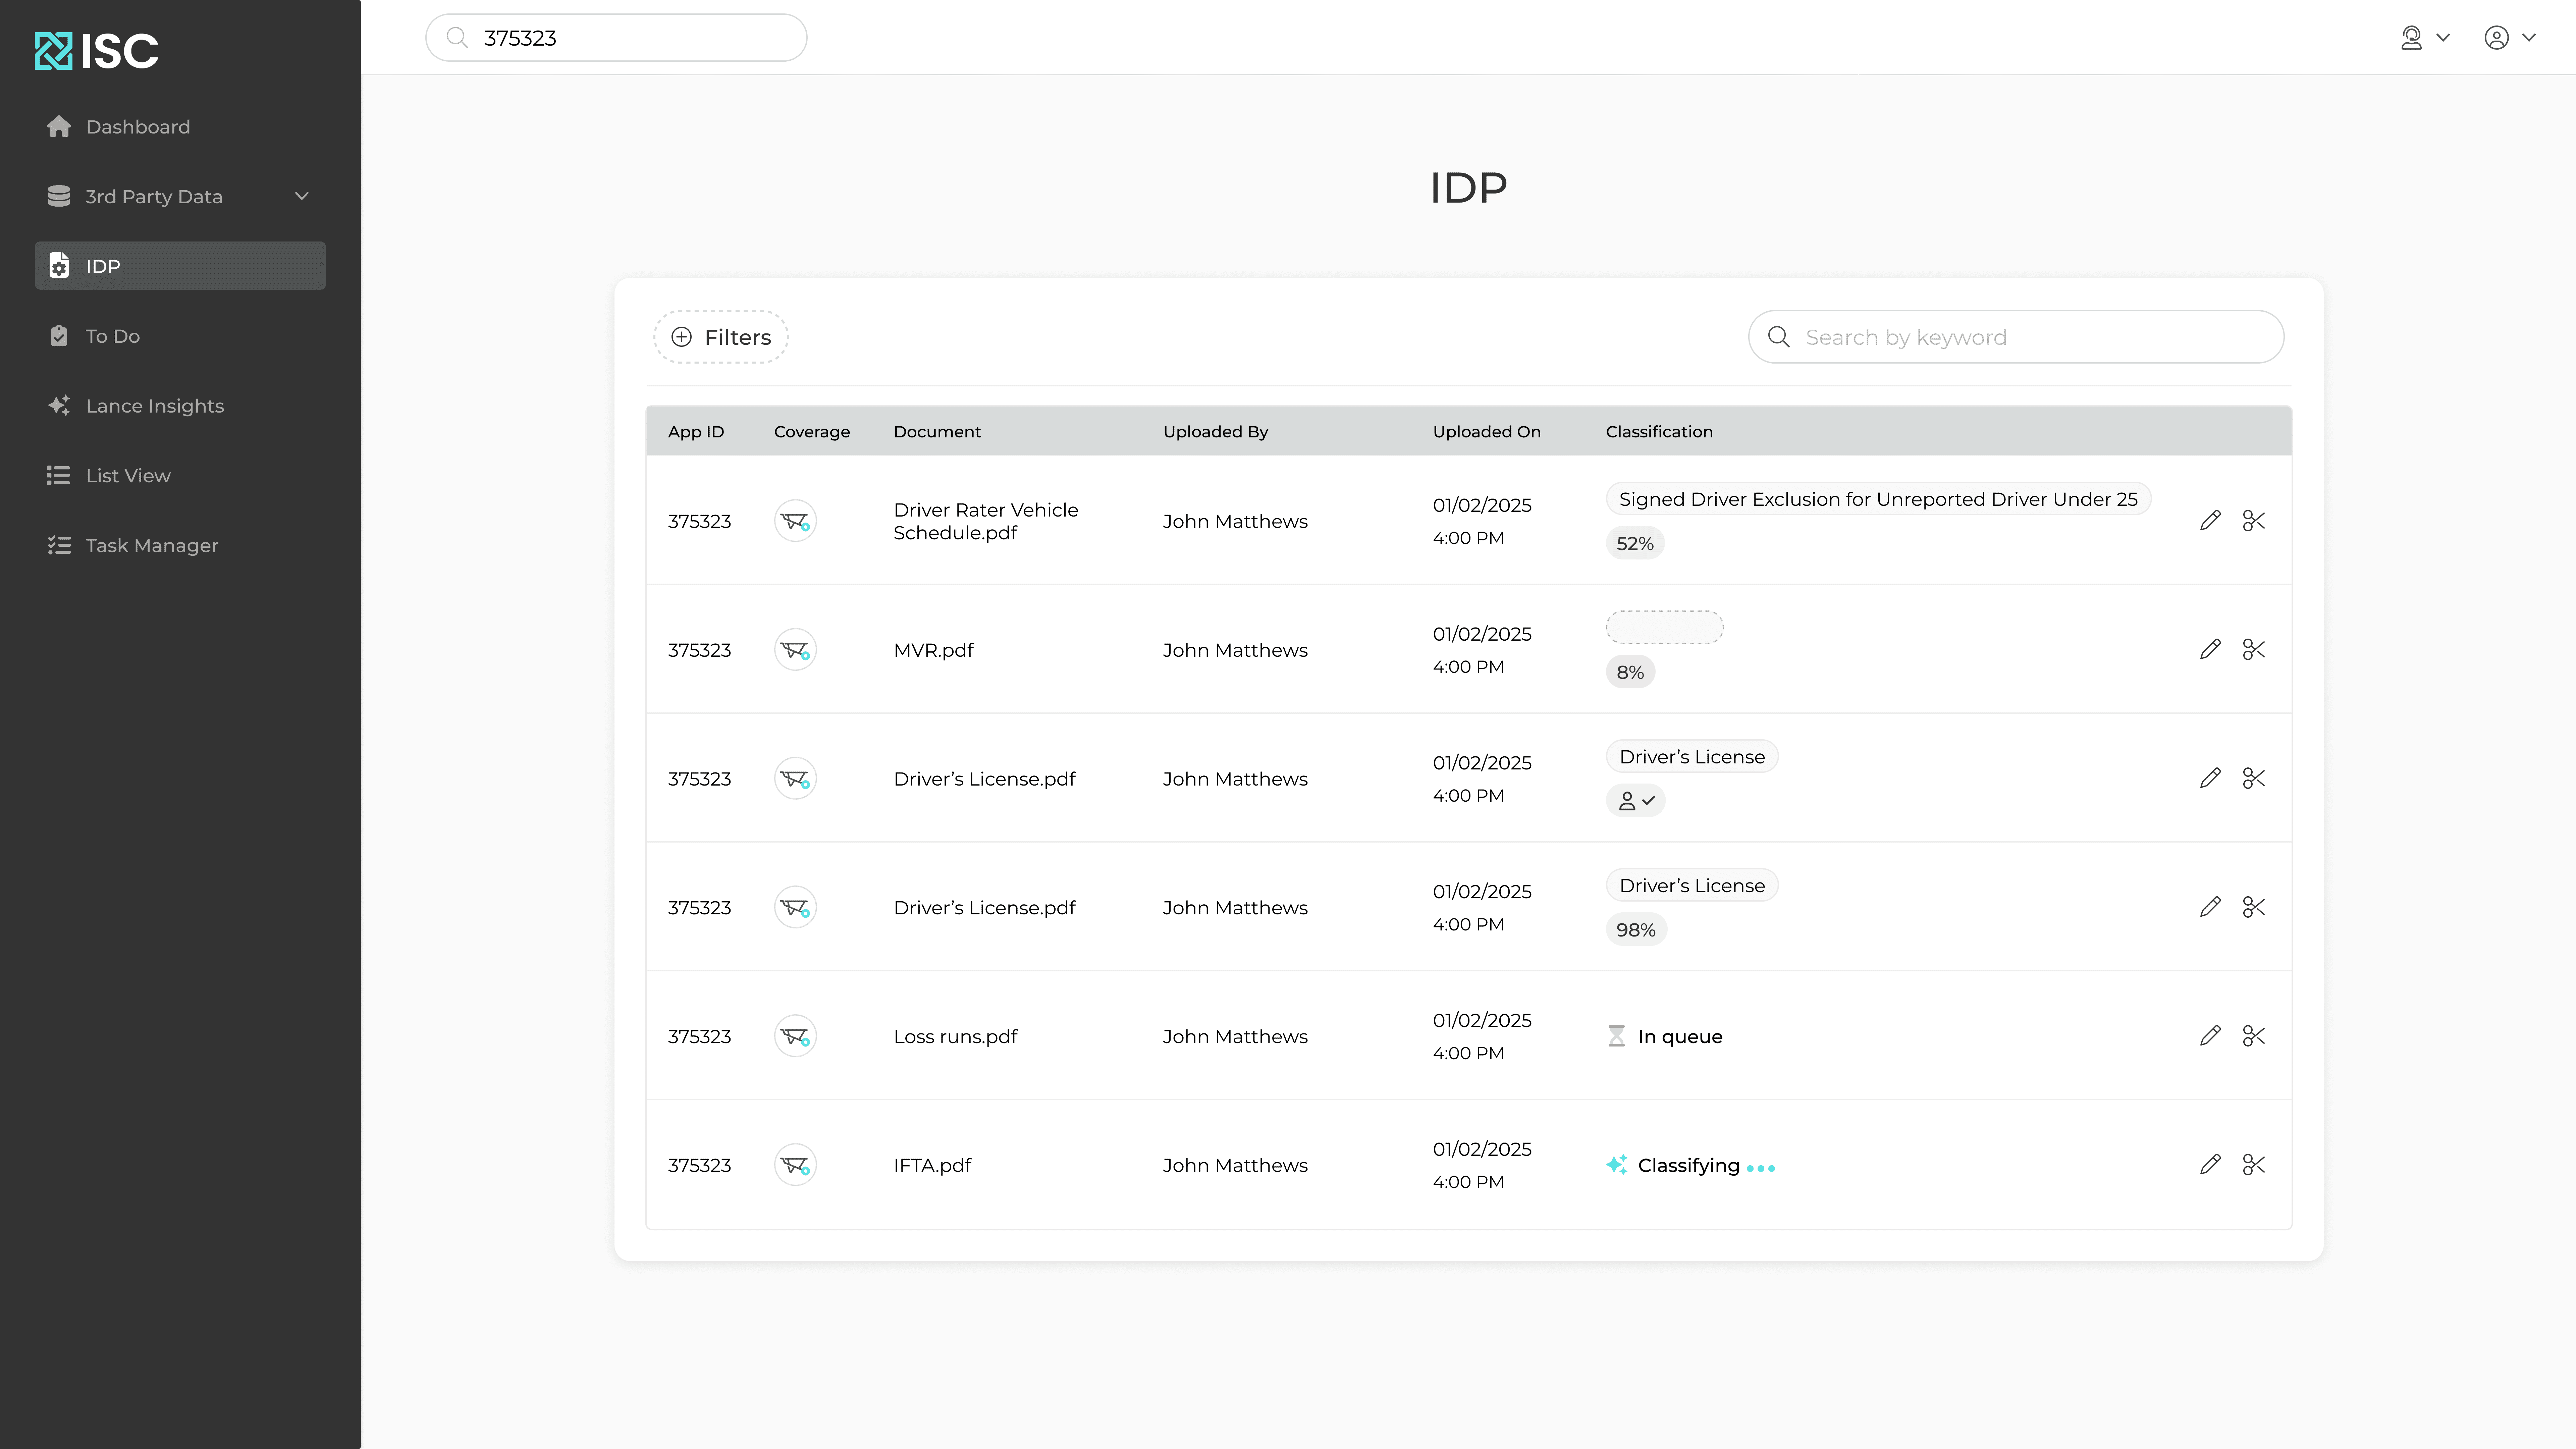
Task: Switch to List View
Action: (180, 476)
